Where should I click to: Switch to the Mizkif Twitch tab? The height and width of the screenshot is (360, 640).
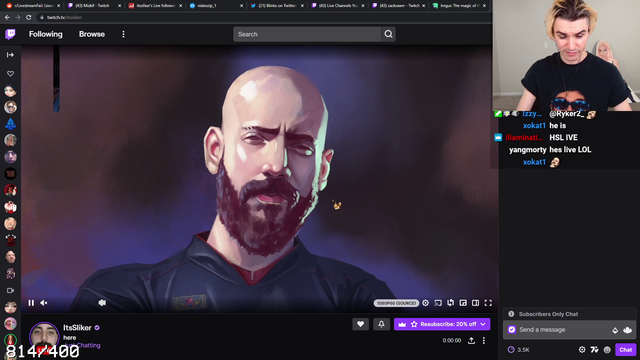click(93, 6)
